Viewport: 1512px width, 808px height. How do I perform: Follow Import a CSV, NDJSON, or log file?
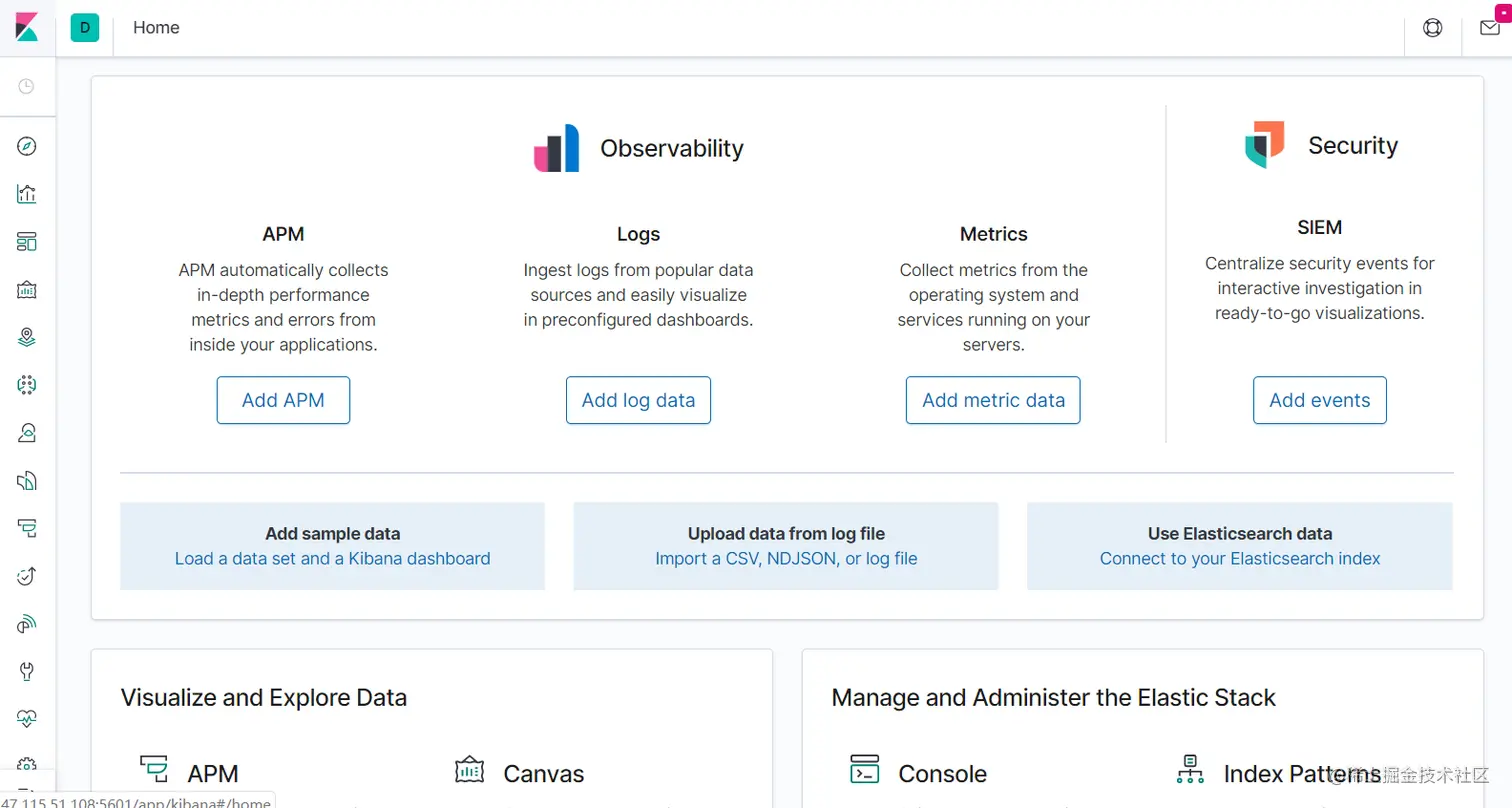click(x=786, y=559)
